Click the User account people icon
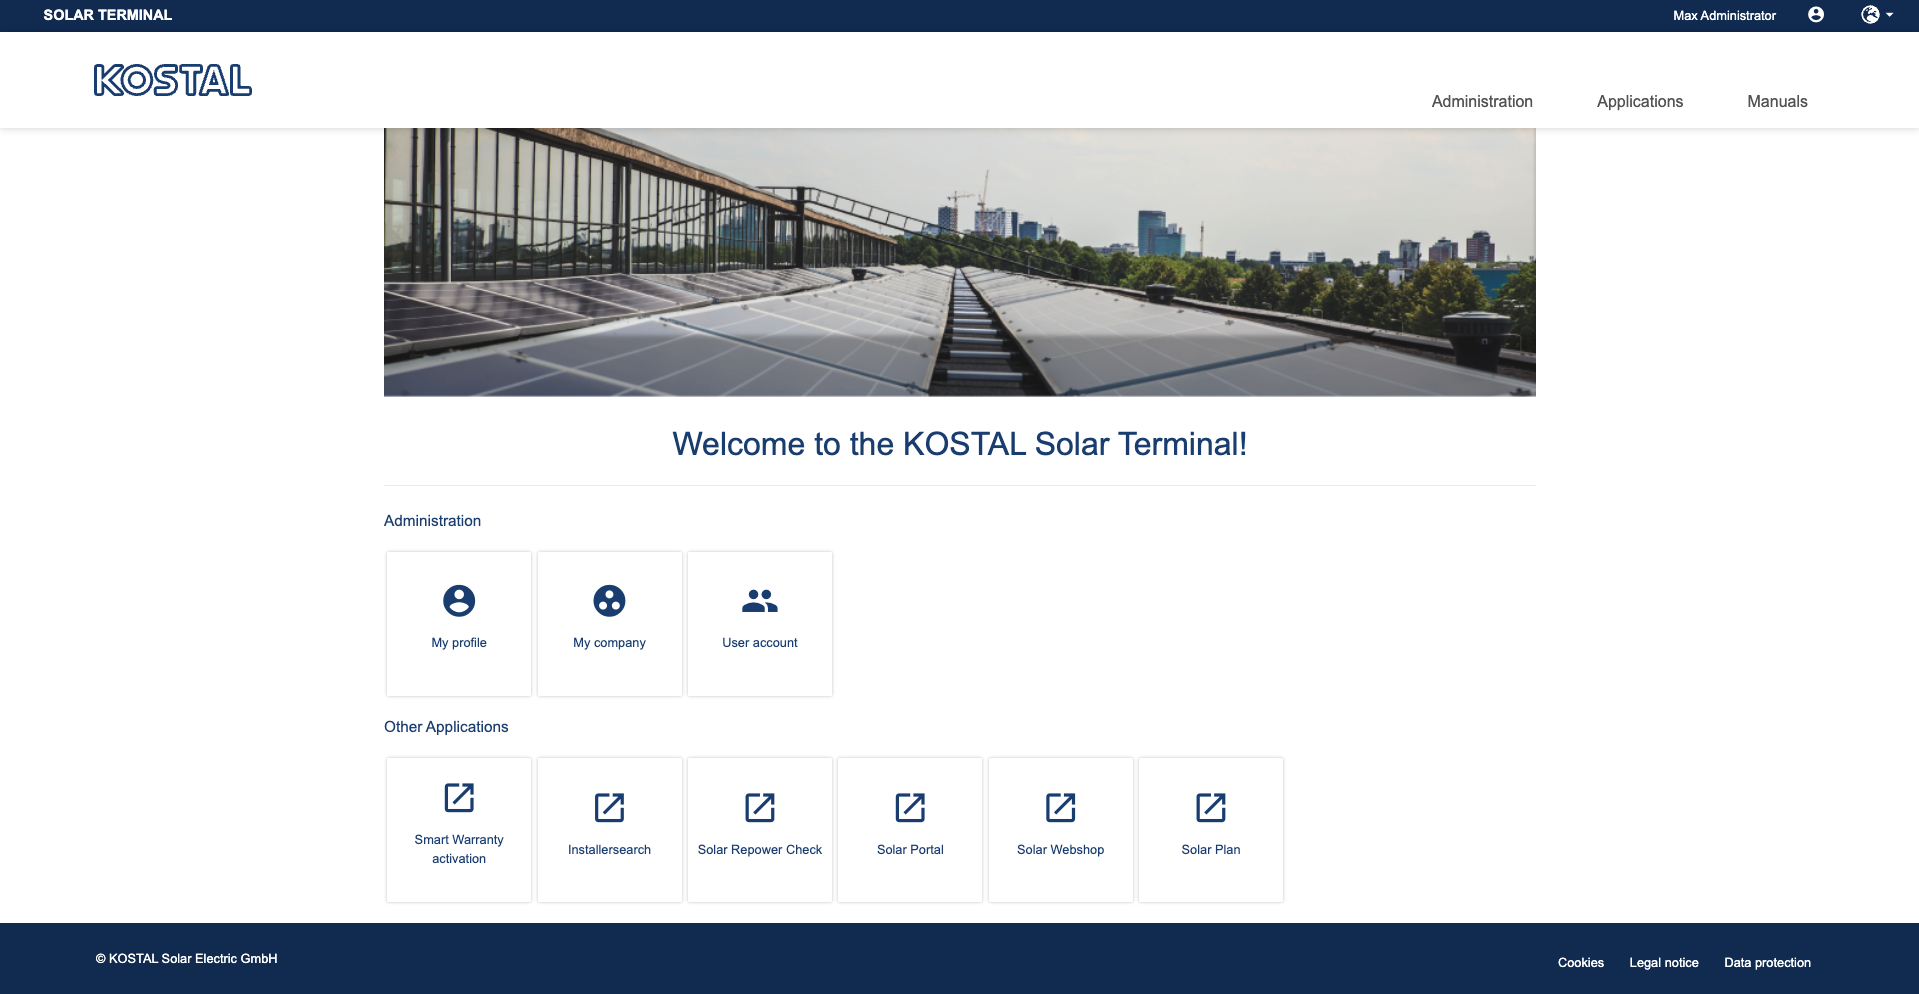Screen dimensions: 1919x994 760,601
